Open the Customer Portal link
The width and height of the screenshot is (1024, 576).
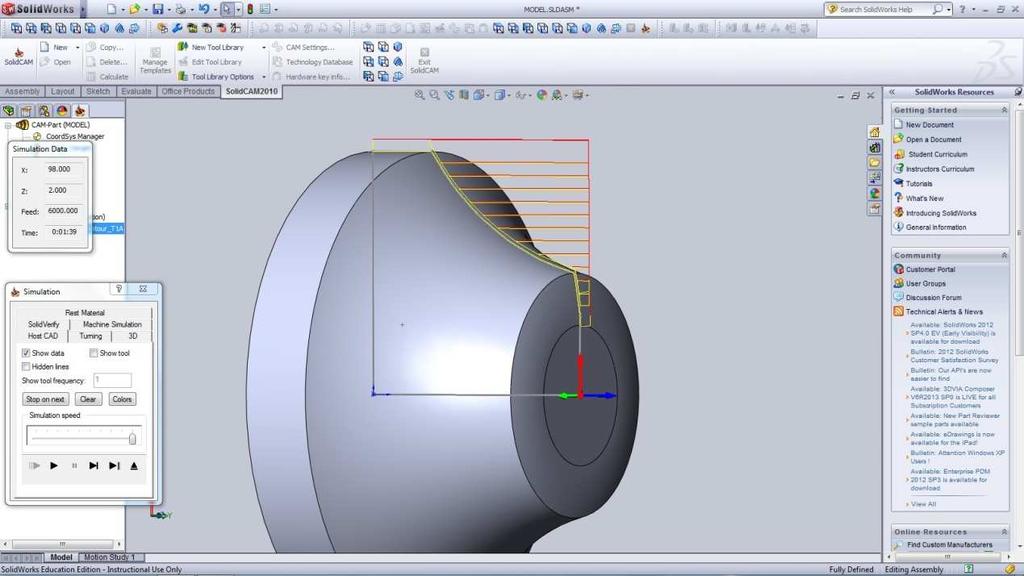pos(930,269)
